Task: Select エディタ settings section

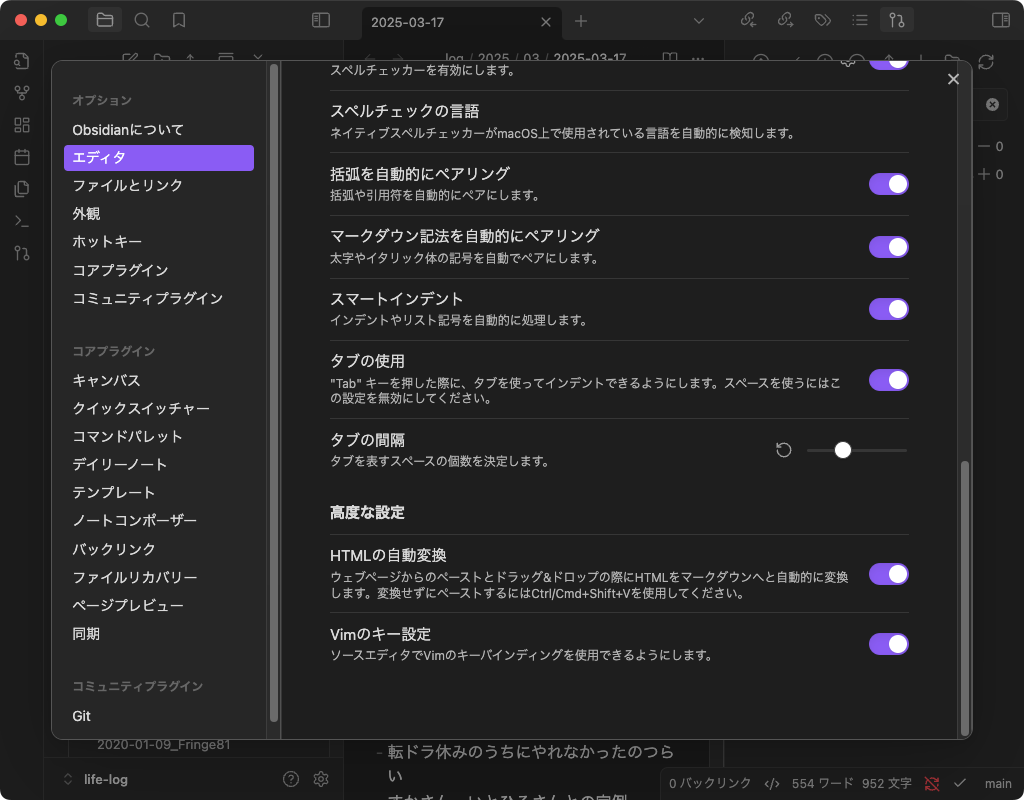Action: point(159,158)
